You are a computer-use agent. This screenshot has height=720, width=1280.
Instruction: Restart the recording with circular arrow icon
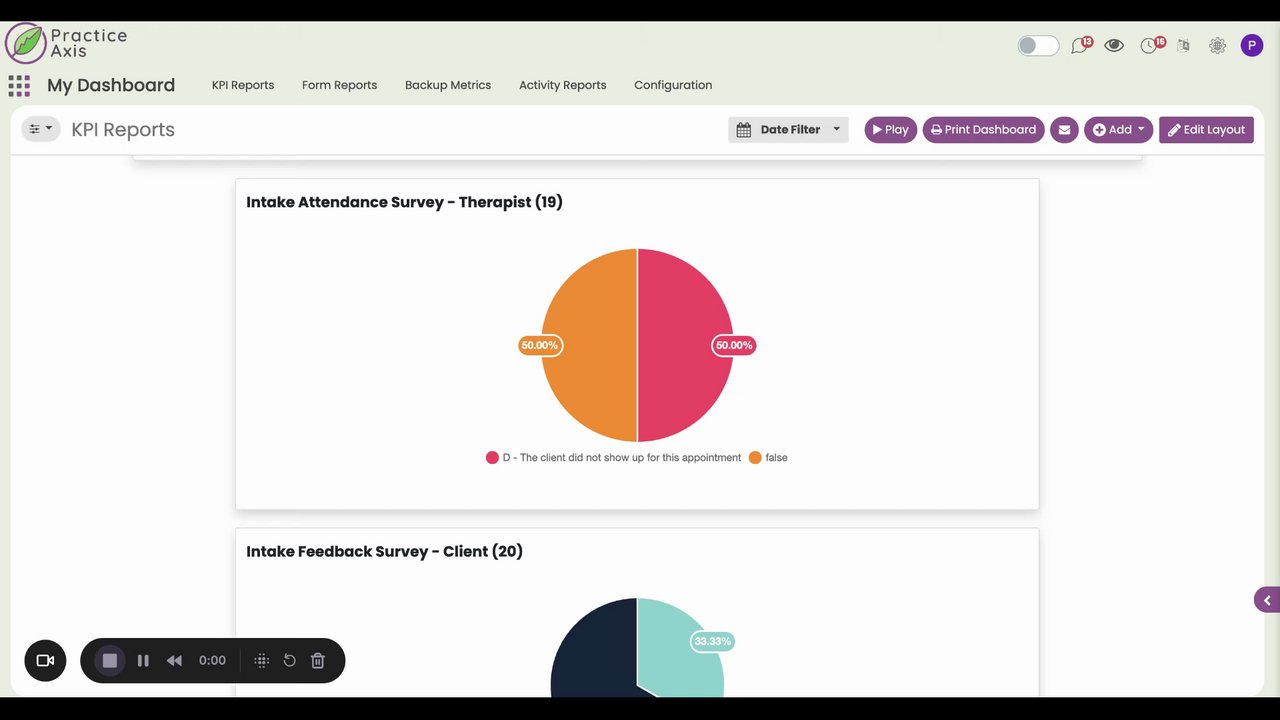coord(289,660)
